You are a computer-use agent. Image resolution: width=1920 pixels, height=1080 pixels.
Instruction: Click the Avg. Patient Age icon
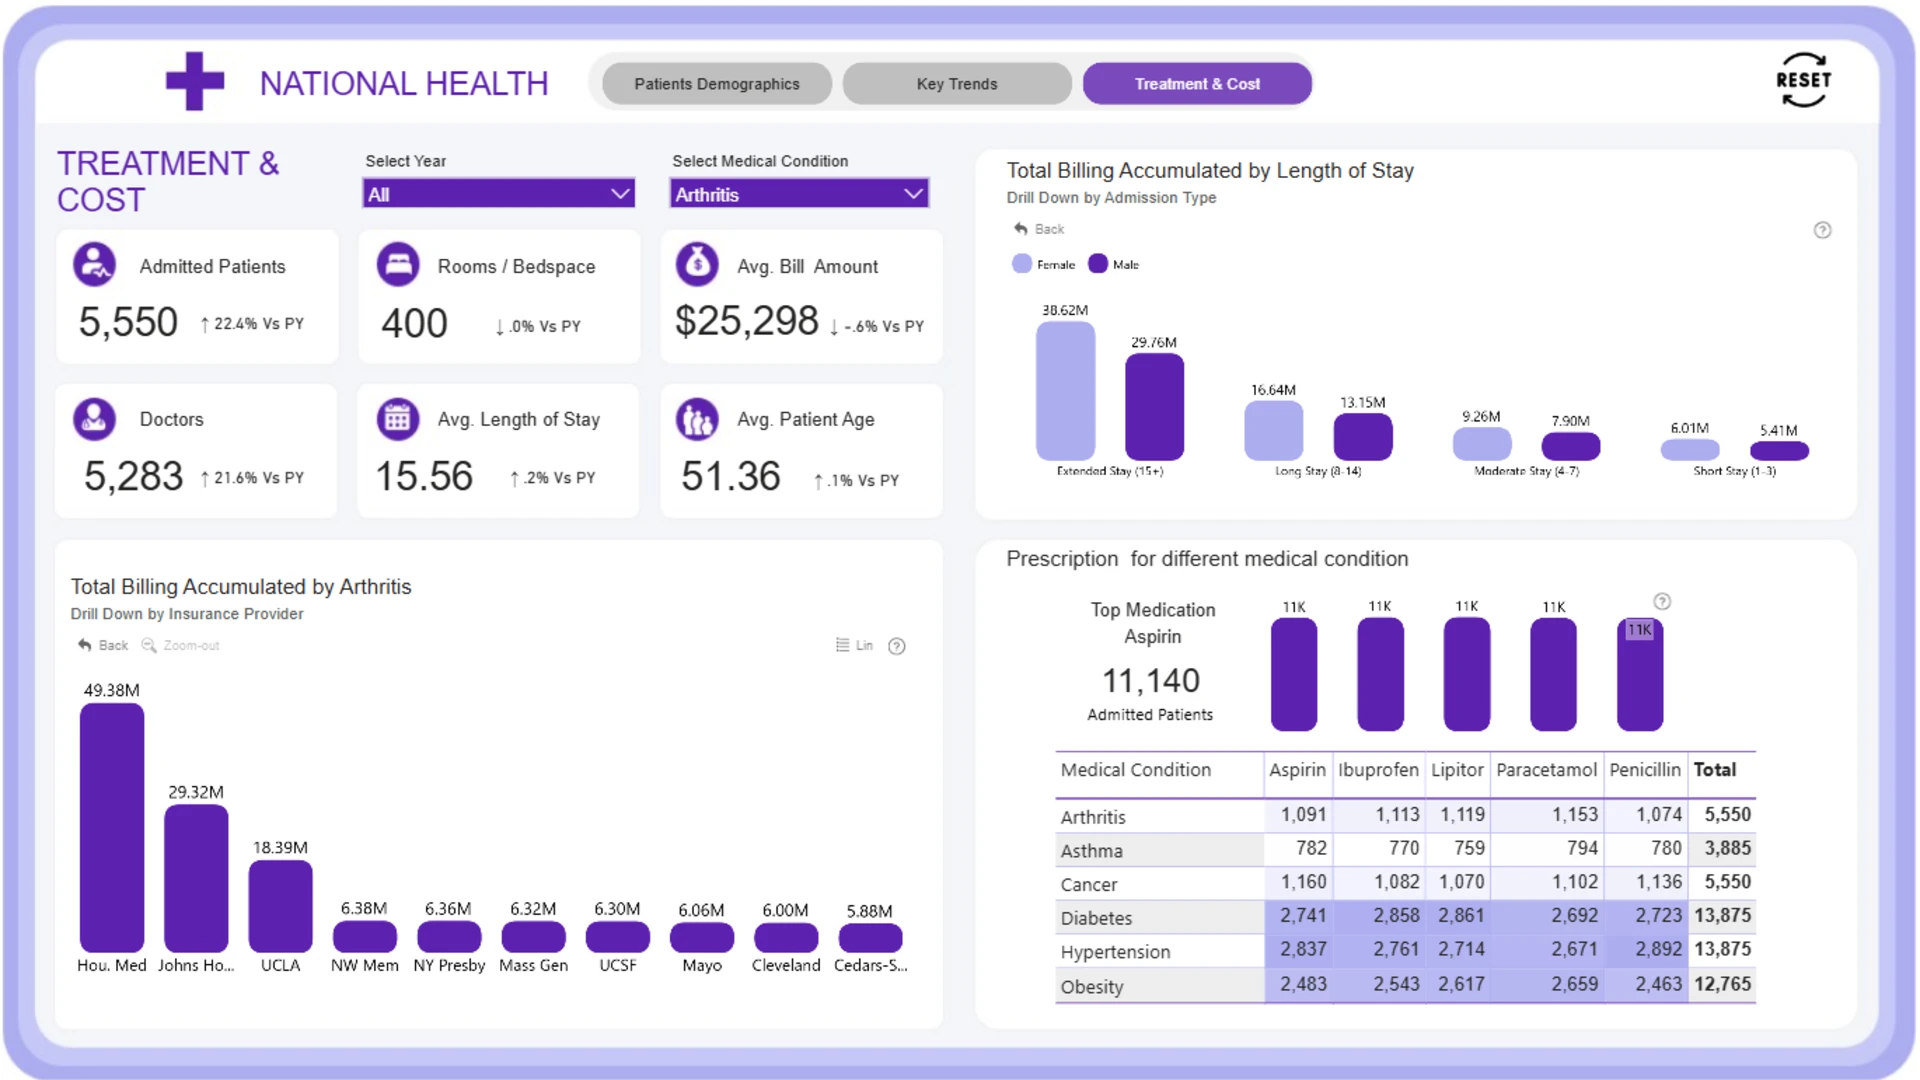[697, 419]
